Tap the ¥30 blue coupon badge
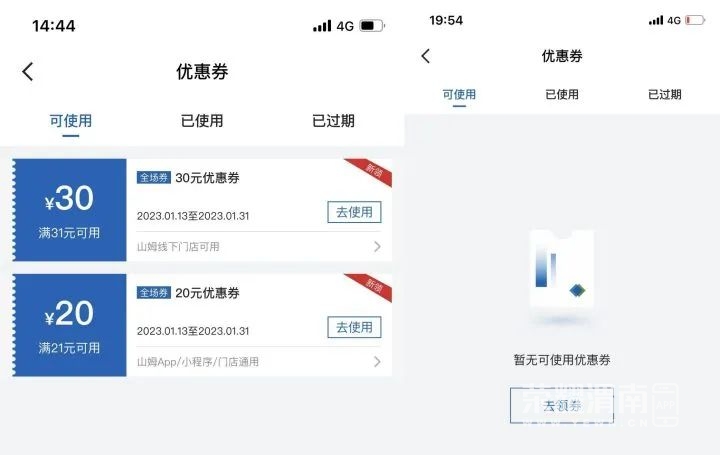The image size is (720, 455). (x=69, y=210)
